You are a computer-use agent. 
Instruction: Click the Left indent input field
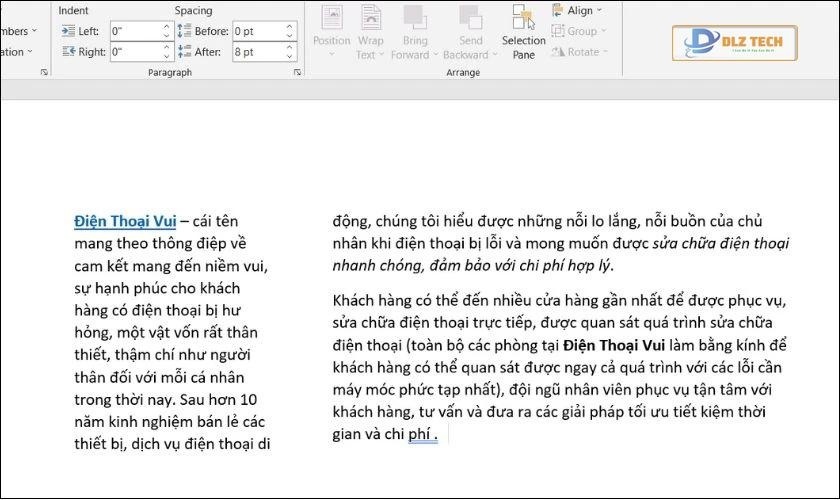click(x=134, y=31)
